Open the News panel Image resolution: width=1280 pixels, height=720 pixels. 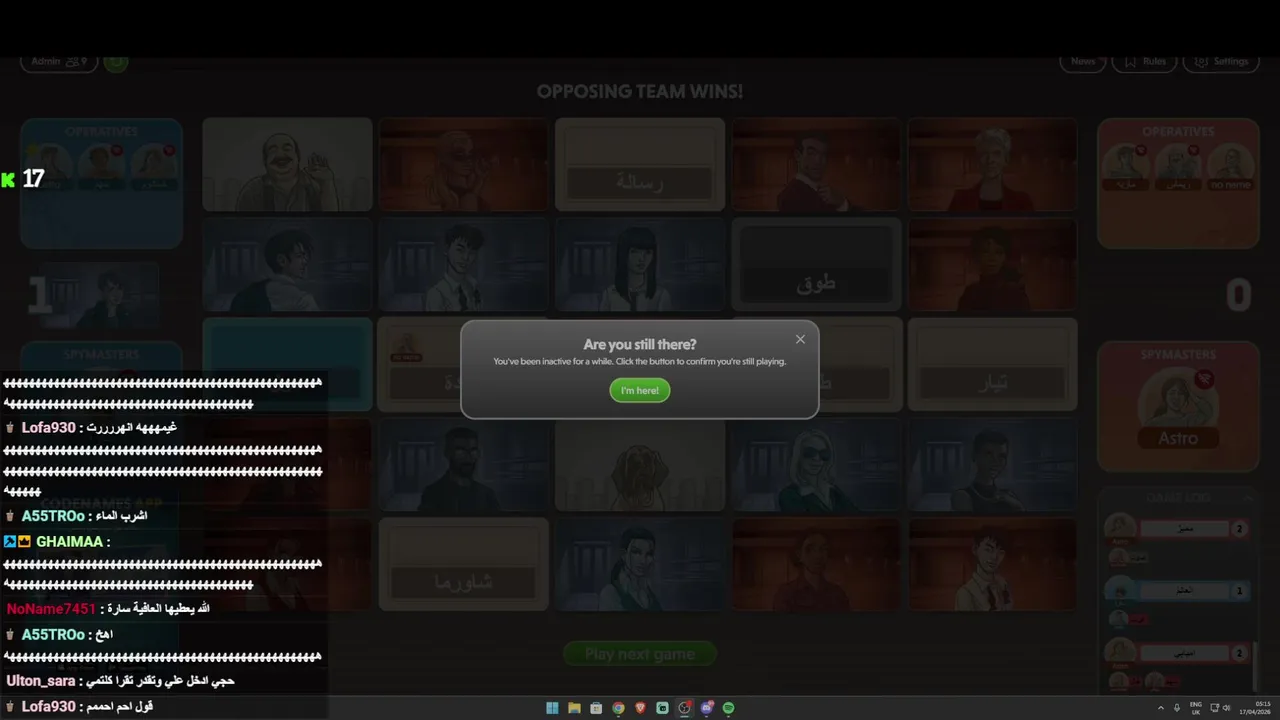[x=1083, y=62]
